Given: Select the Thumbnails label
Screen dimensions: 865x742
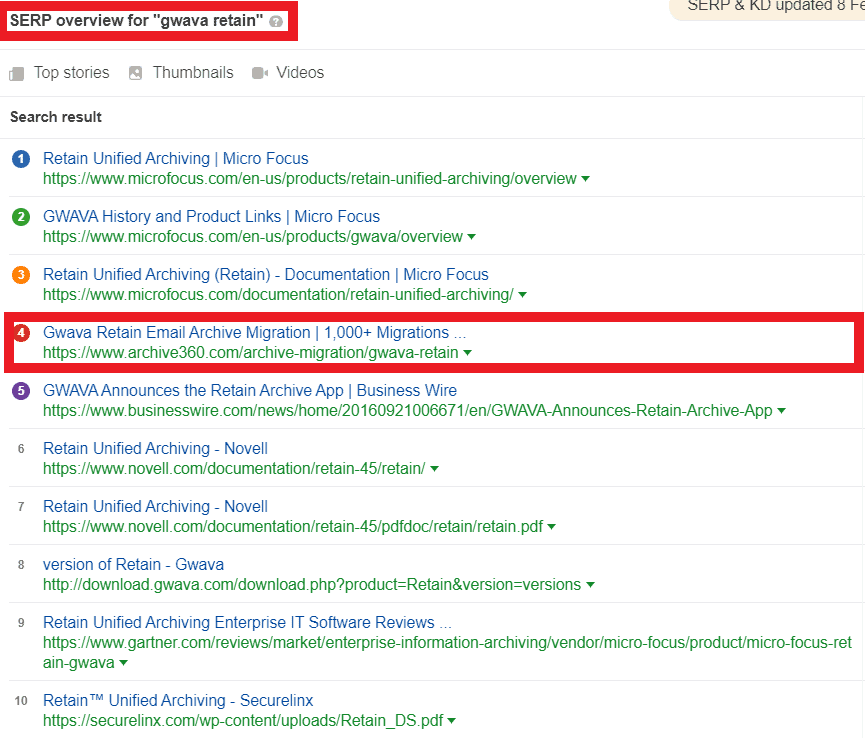Looking at the screenshot, I should [193, 73].
